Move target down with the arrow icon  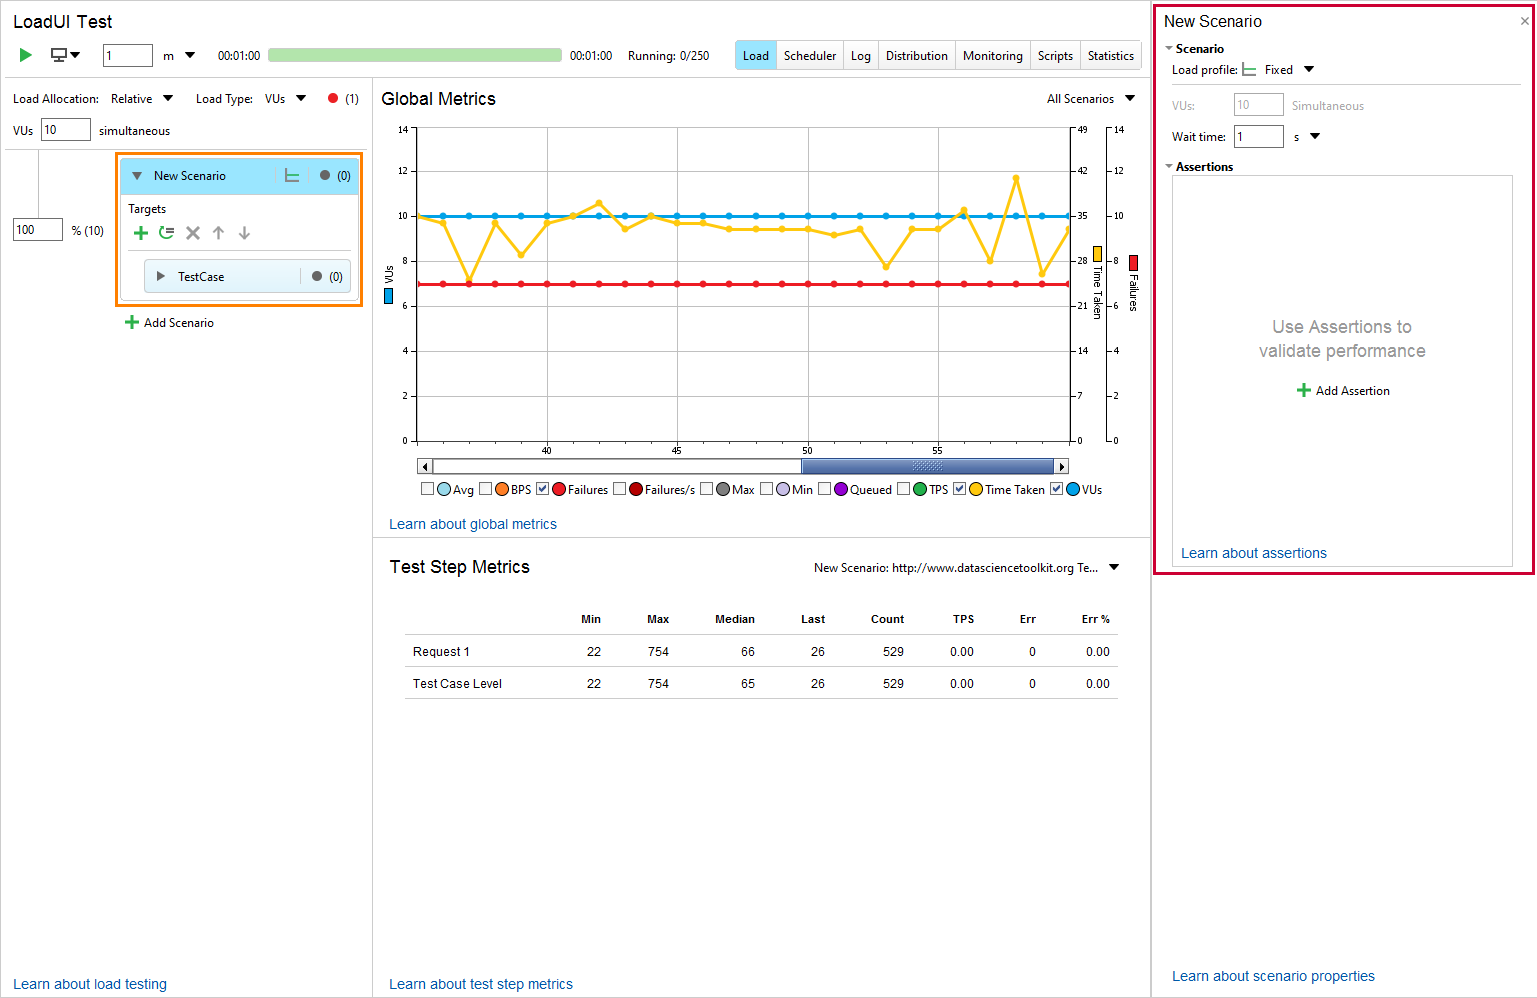[244, 233]
